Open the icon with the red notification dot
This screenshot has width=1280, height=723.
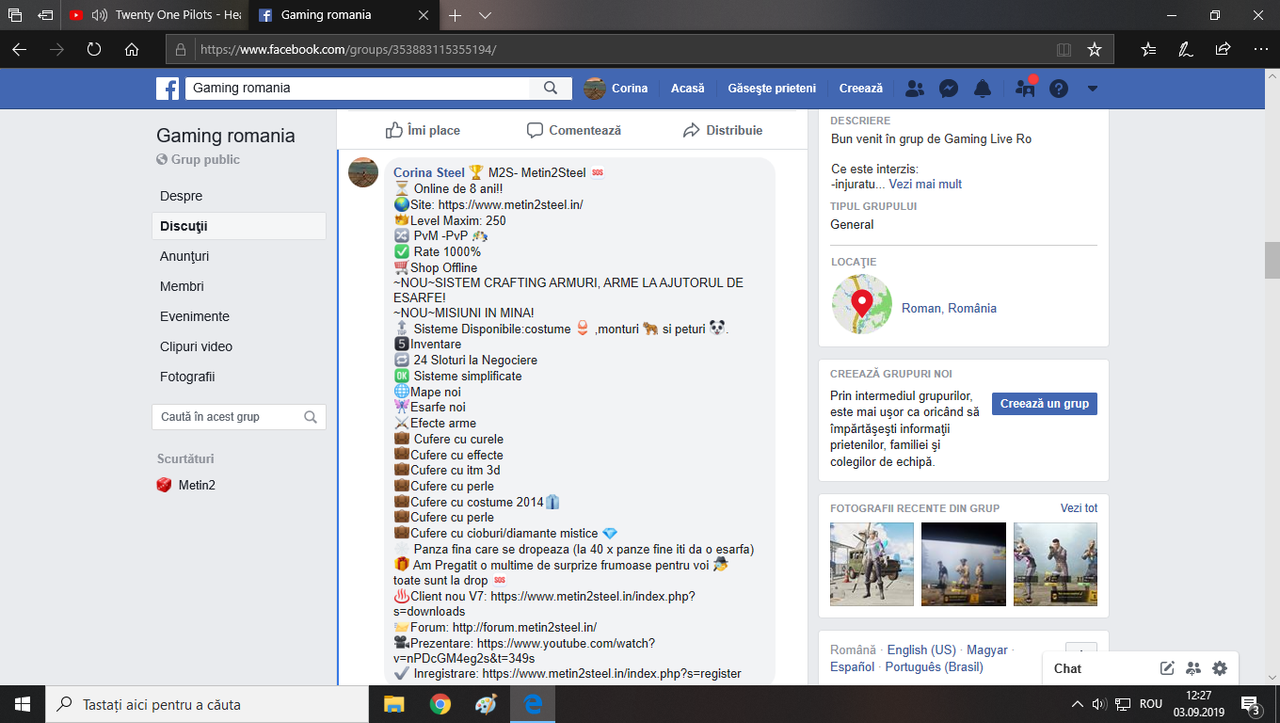1025,88
